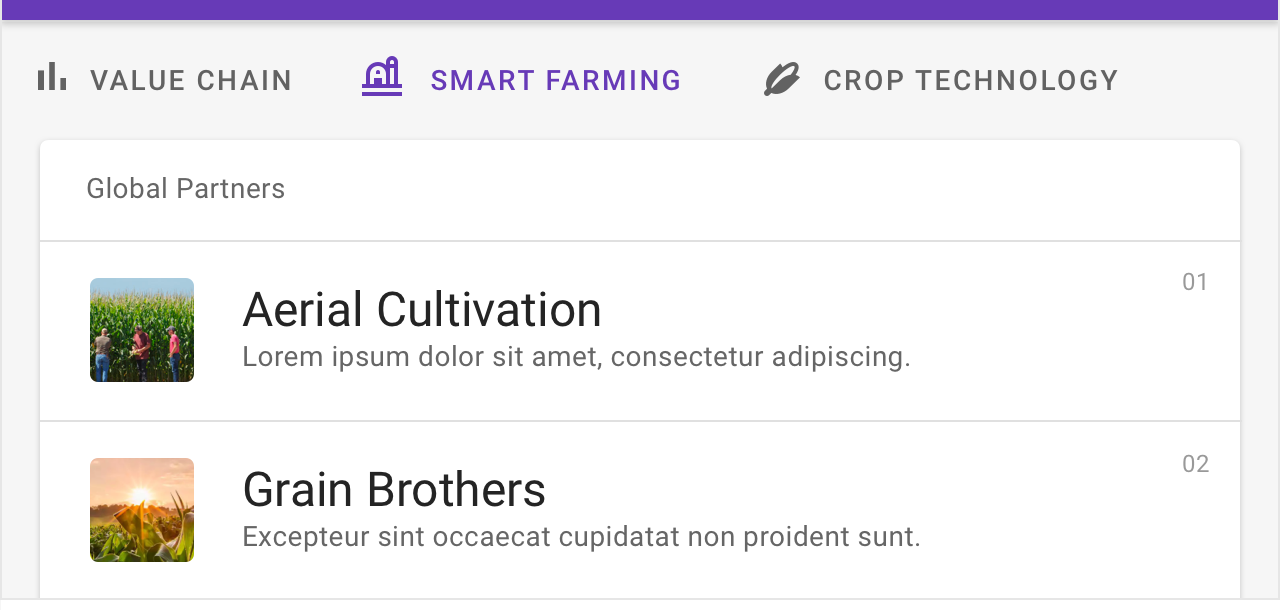
Task: Select the SMART FARMING tab label
Action: [x=556, y=80]
